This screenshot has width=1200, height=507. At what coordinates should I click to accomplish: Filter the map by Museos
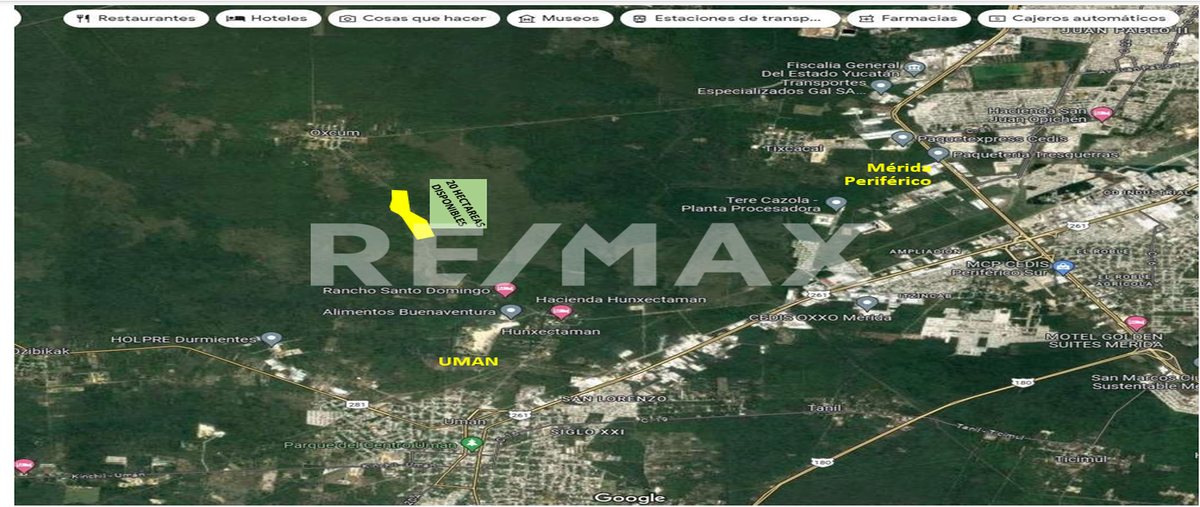tap(559, 18)
